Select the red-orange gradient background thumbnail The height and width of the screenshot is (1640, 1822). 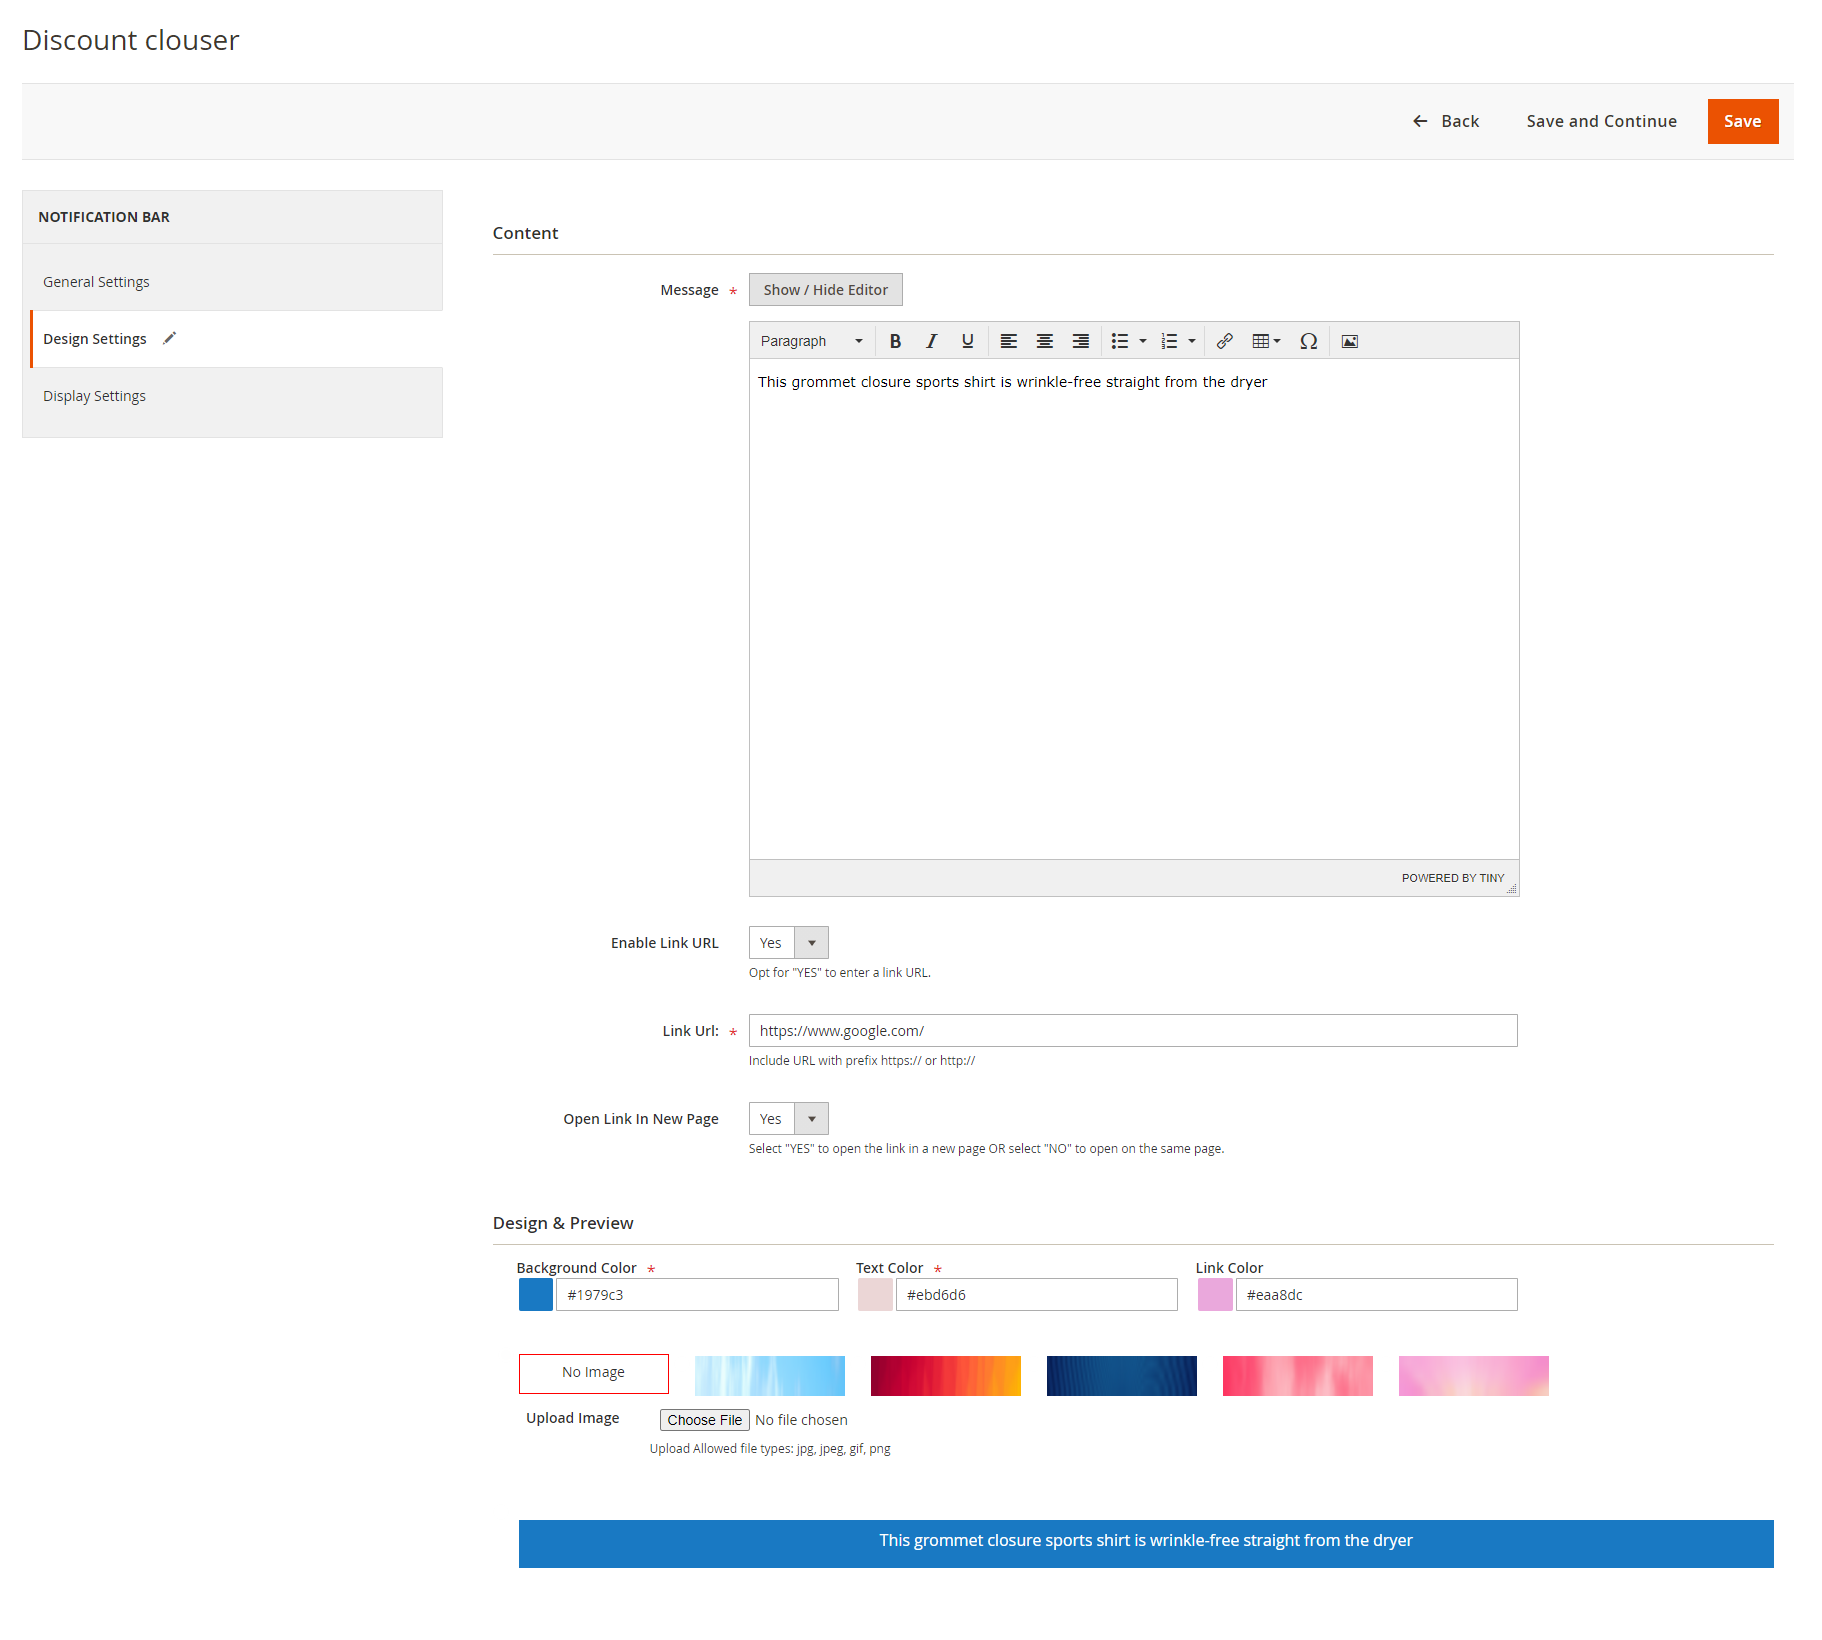tap(945, 1376)
